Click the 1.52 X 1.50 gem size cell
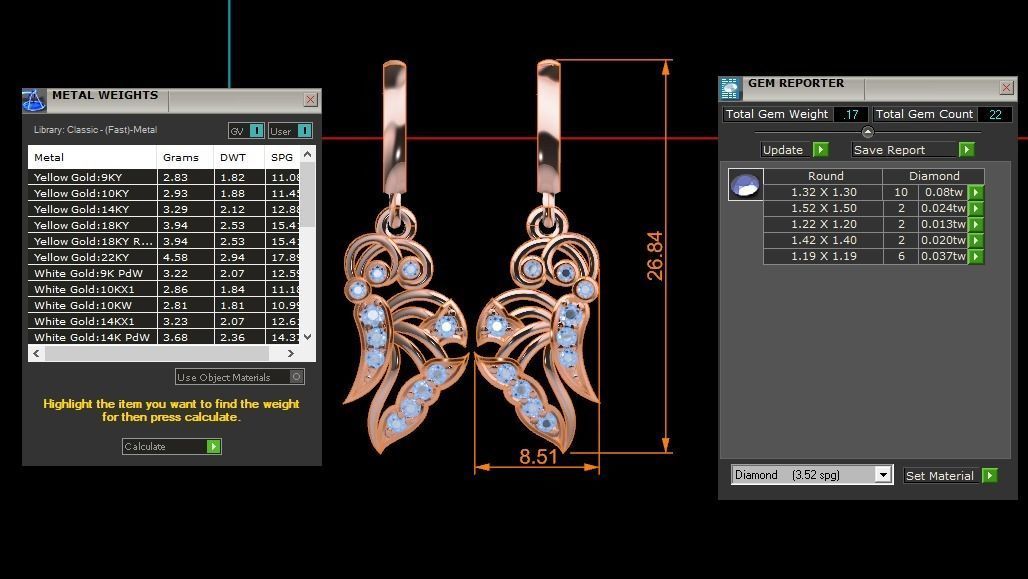1028x579 pixels. (x=823, y=208)
